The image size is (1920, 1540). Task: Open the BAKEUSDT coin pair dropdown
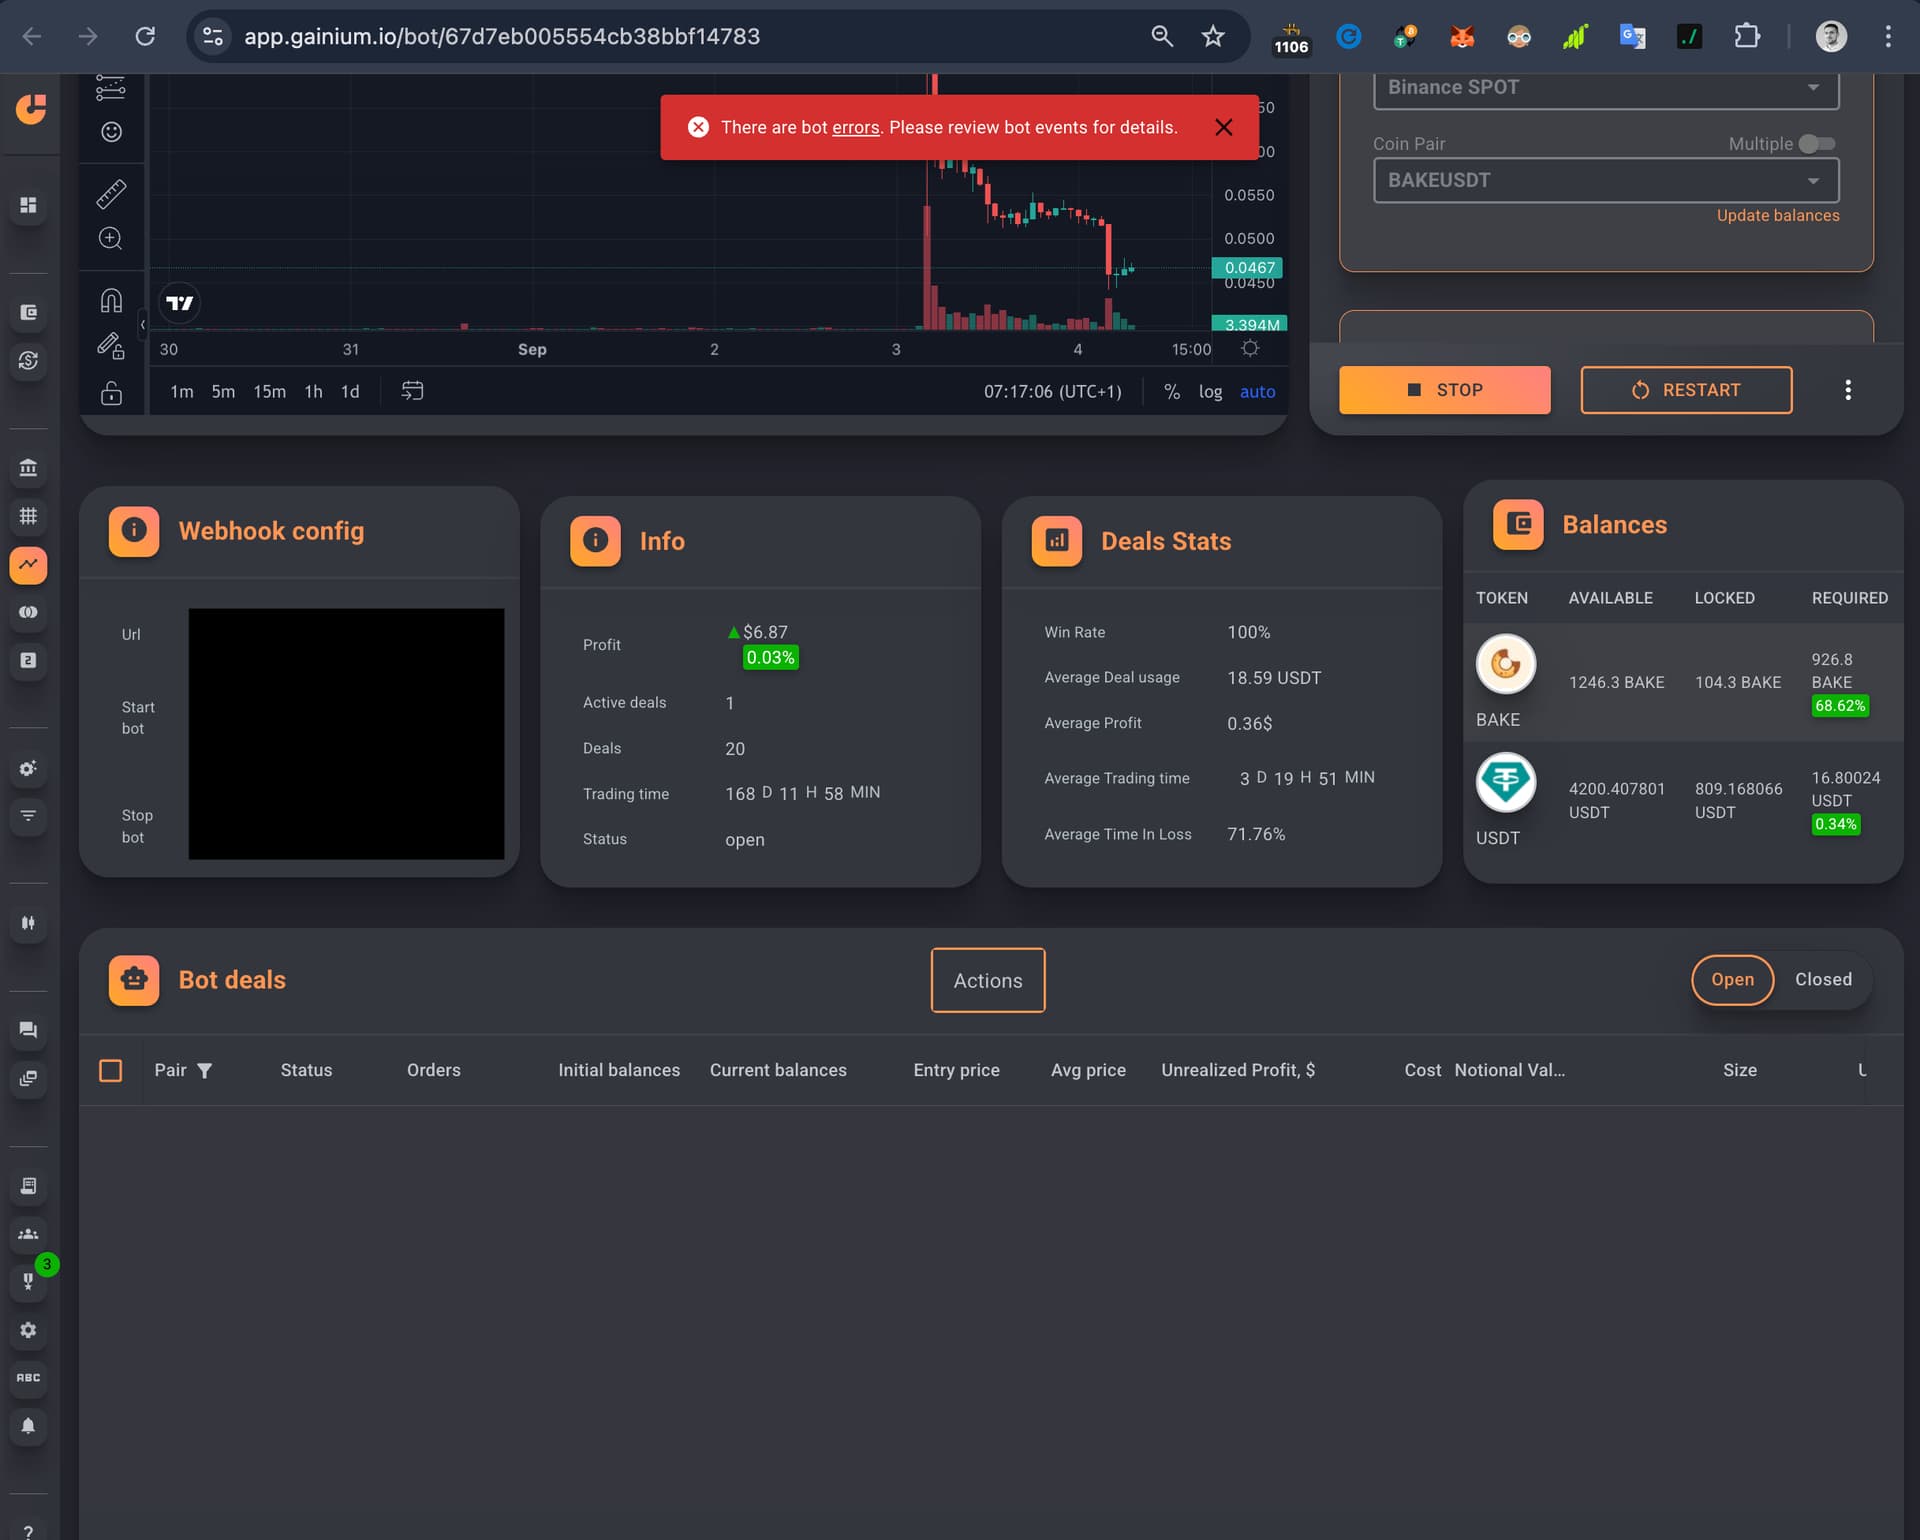tap(1606, 181)
